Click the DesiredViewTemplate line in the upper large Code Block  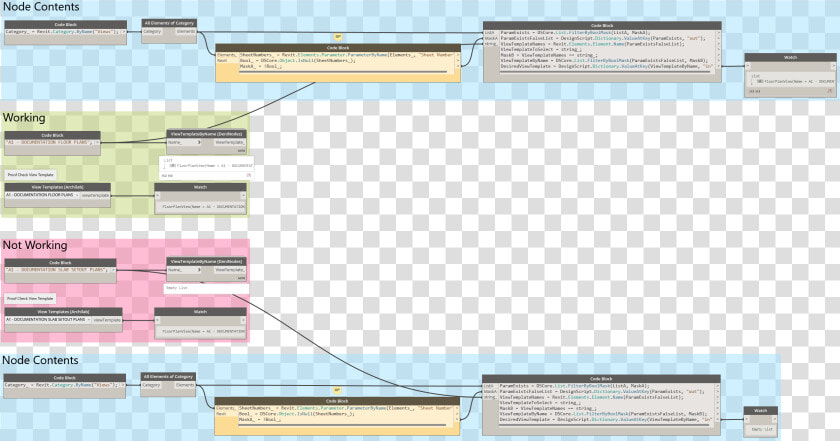click(x=606, y=66)
